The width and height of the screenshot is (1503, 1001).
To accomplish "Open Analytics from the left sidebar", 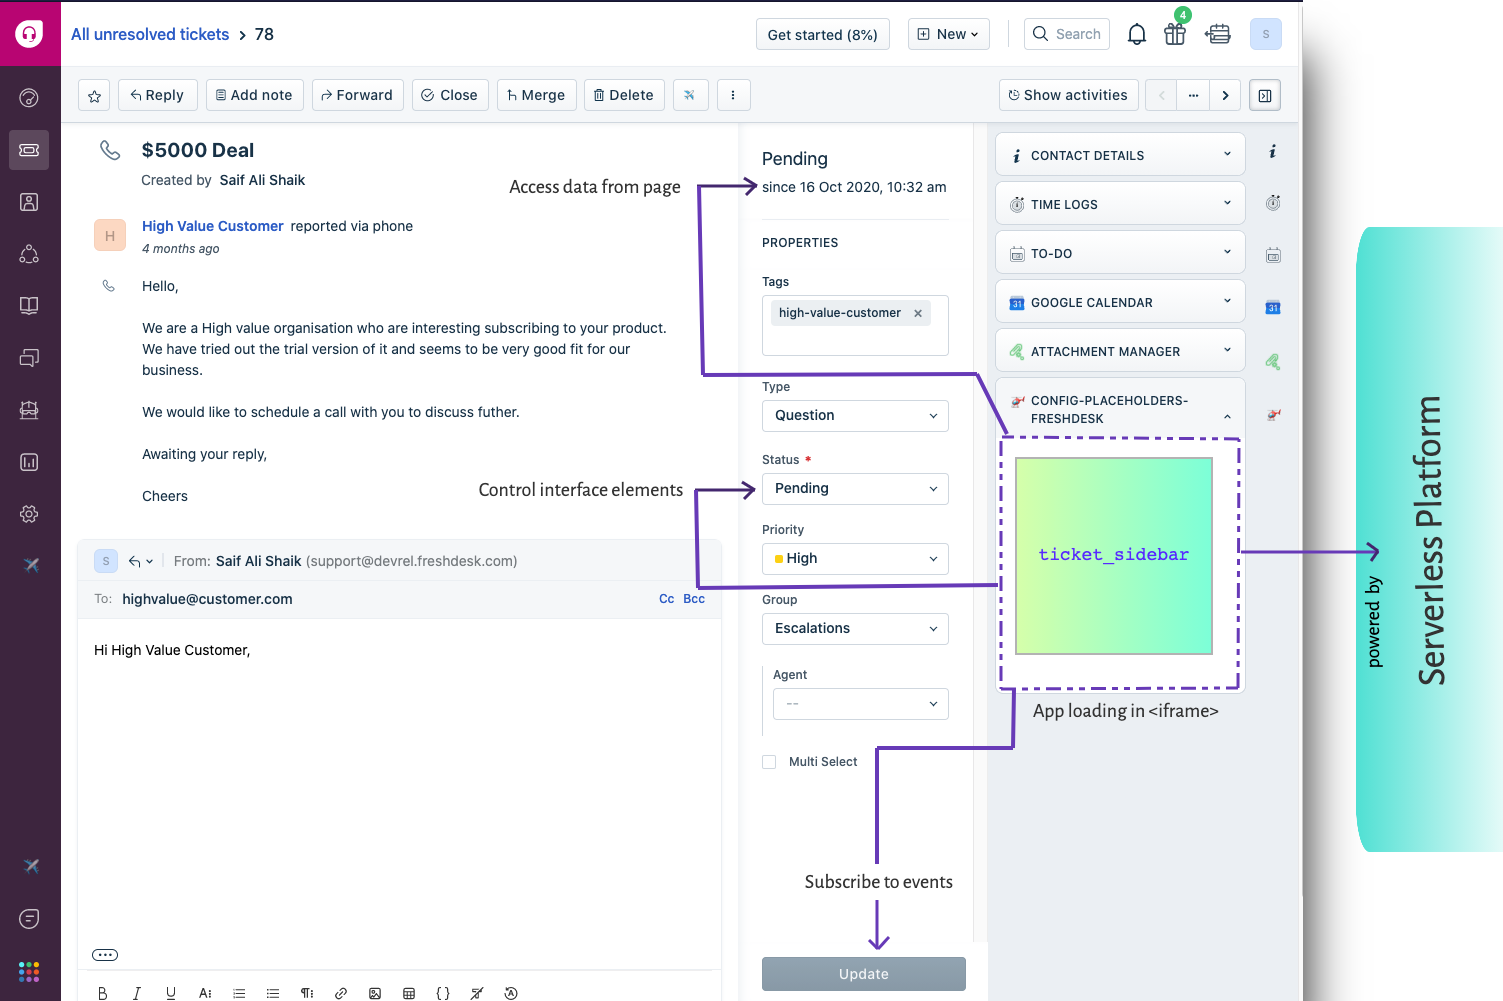I will (x=29, y=461).
